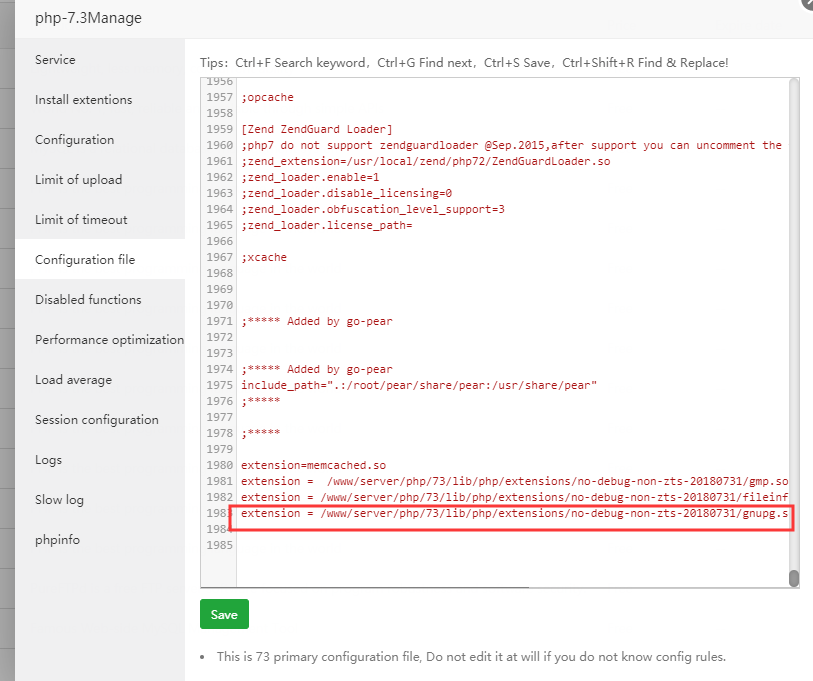This screenshot has height=681, width=813.
Task: Open Limit of timeout settings
Action: pyautogui.click(x=81, y=220)
